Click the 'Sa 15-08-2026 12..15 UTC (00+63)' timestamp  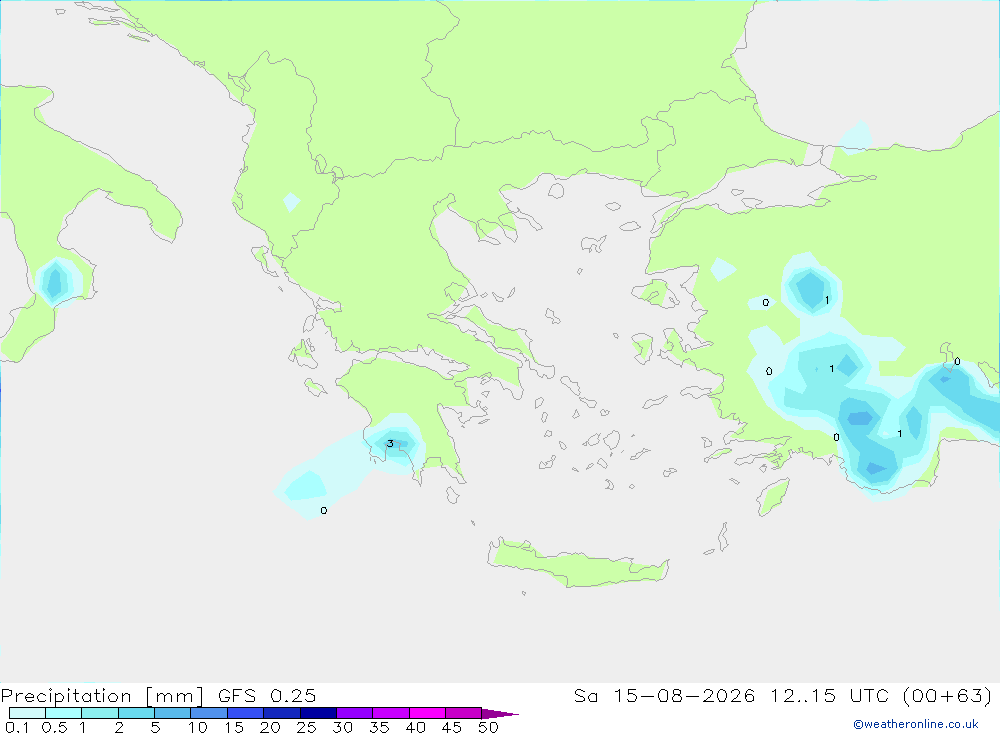tap(783, 695)
